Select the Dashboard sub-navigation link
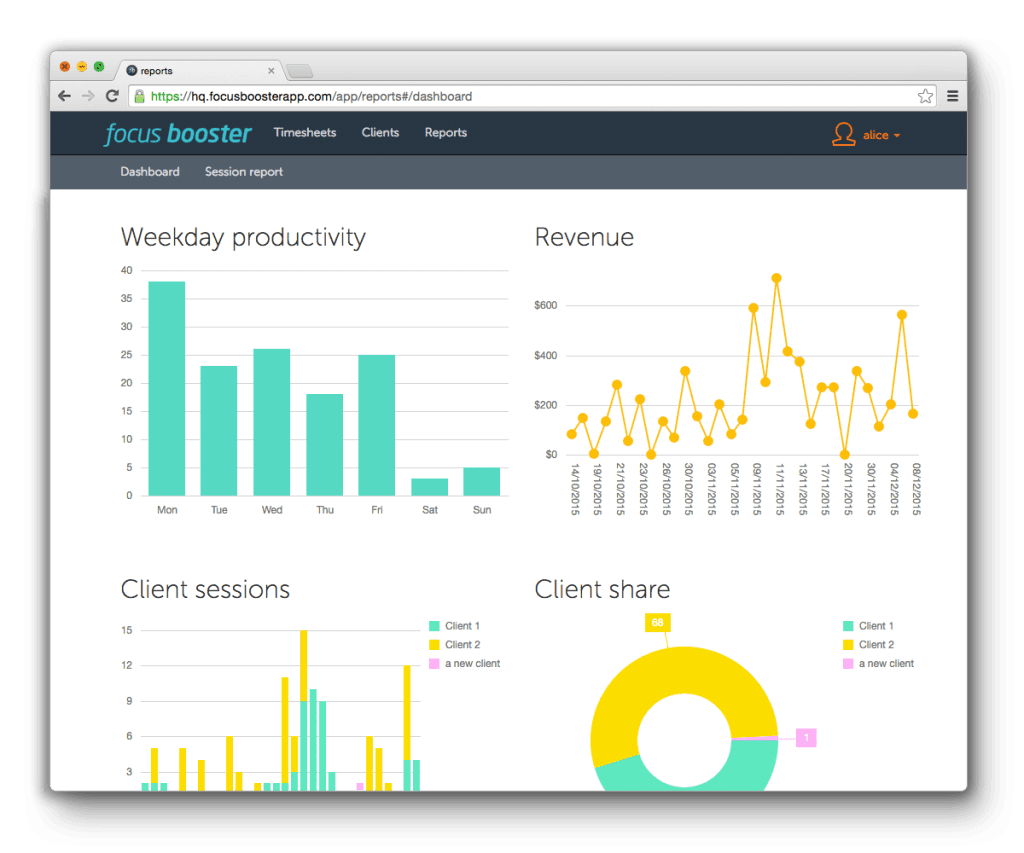Screen dimensions: 1024x853 150,172
